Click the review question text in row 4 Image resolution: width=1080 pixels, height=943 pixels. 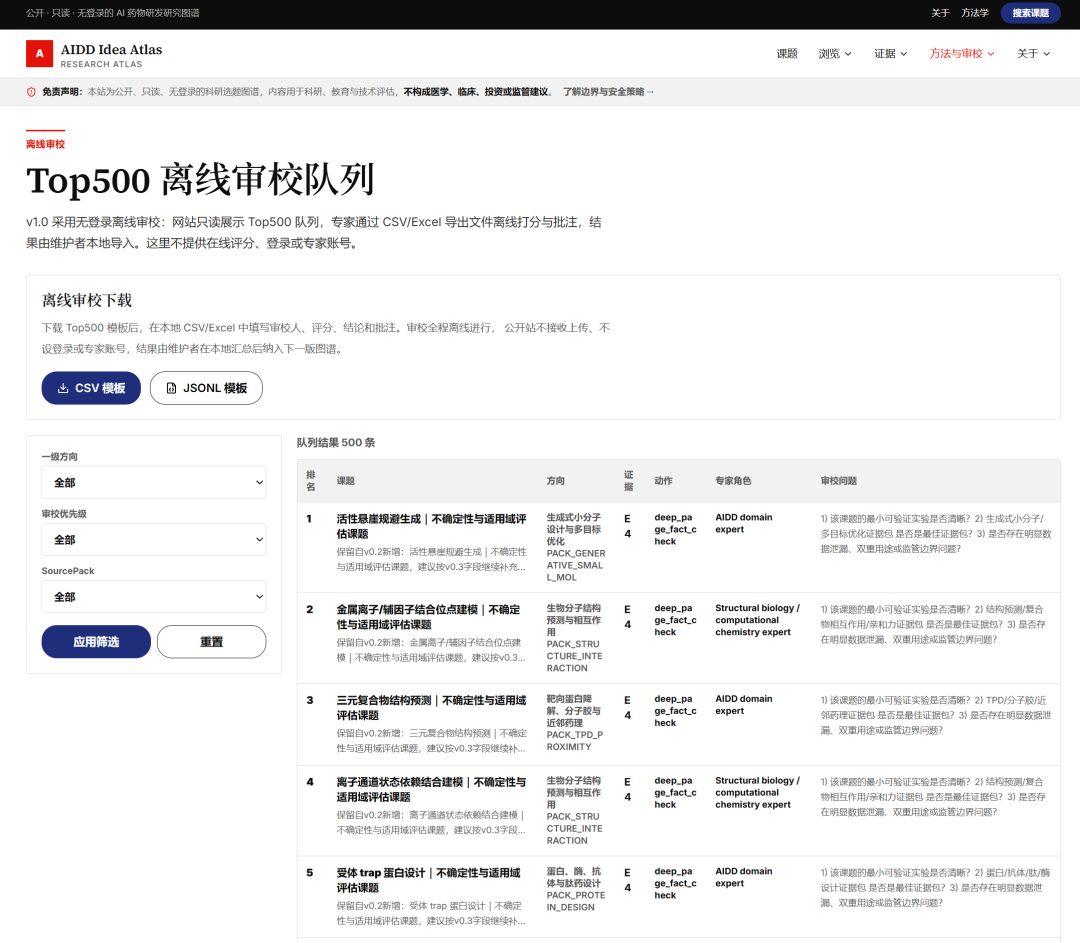(x=933, y=797)
